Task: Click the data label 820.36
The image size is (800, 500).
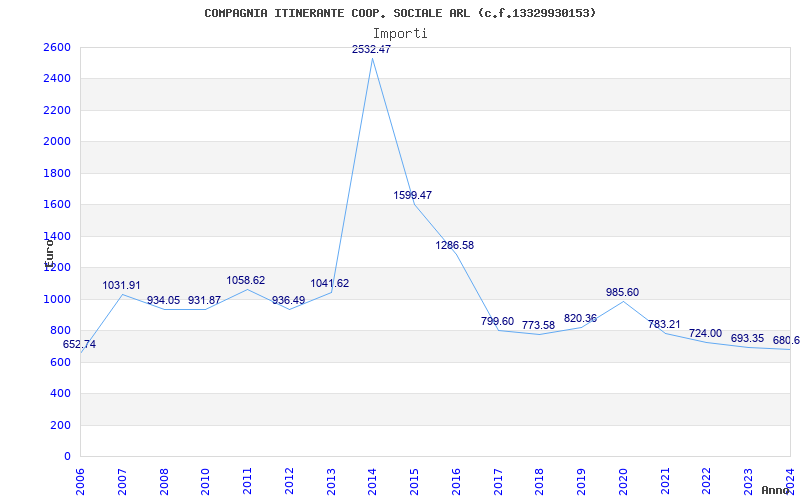Action: click(581, 319)
